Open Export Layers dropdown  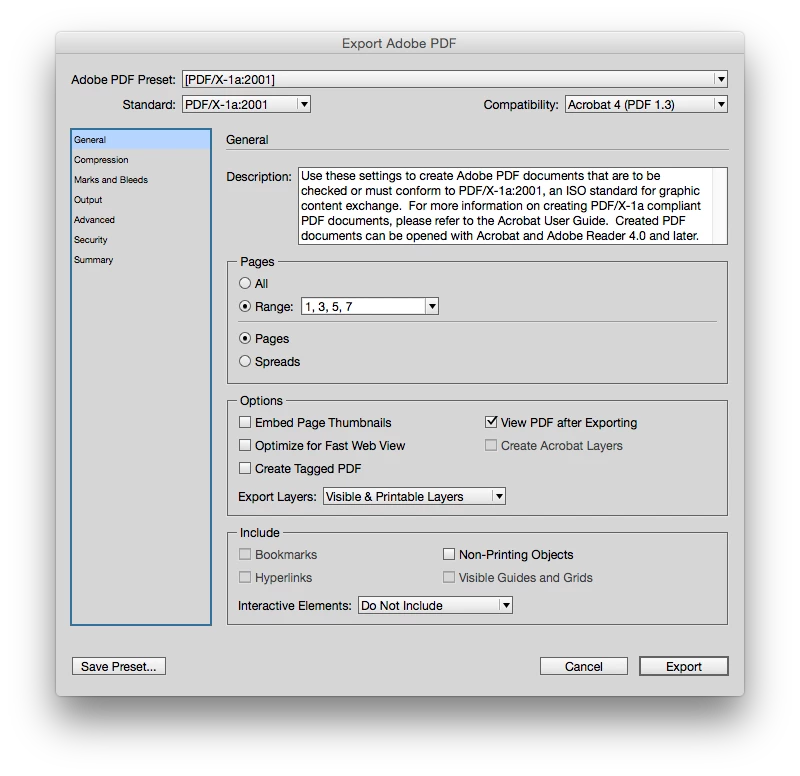coord(414,496)
